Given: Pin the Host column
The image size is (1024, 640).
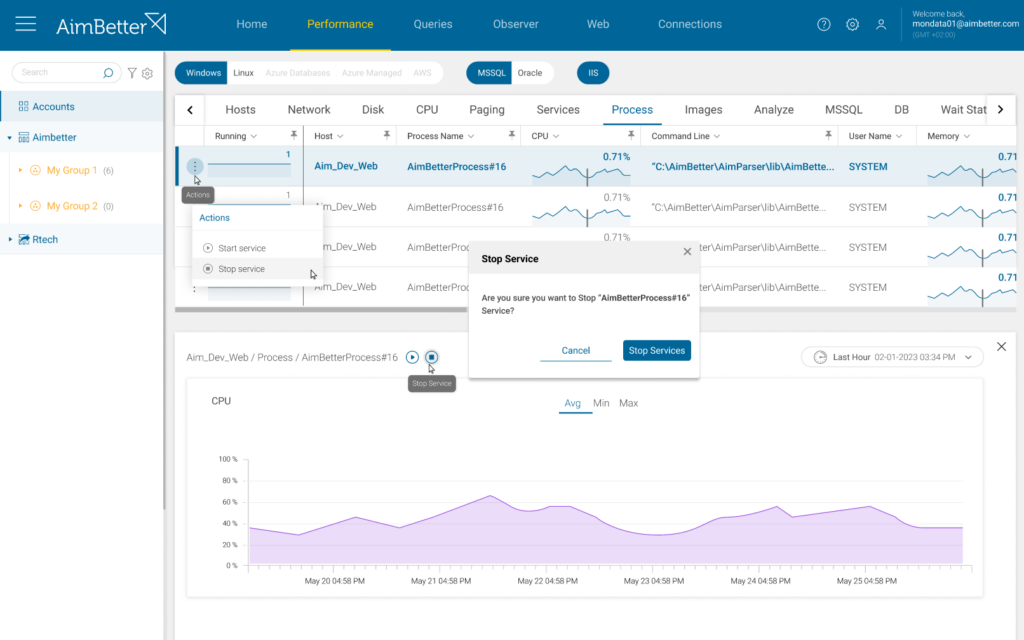Looking at the screenshot, I should (387, 135).
